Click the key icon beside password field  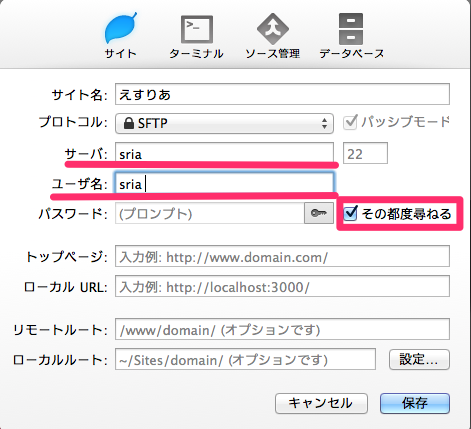(319, 213)
